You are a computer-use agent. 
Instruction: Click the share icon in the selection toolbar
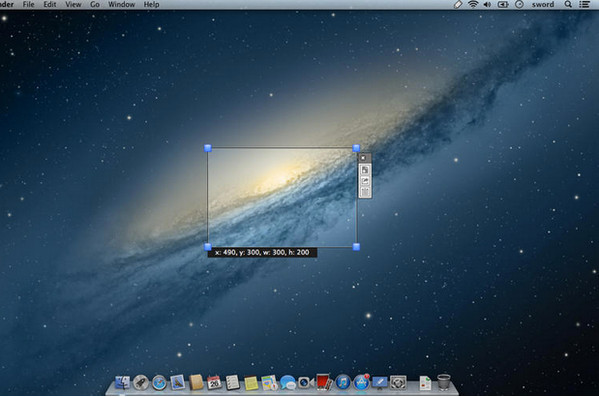365,181
